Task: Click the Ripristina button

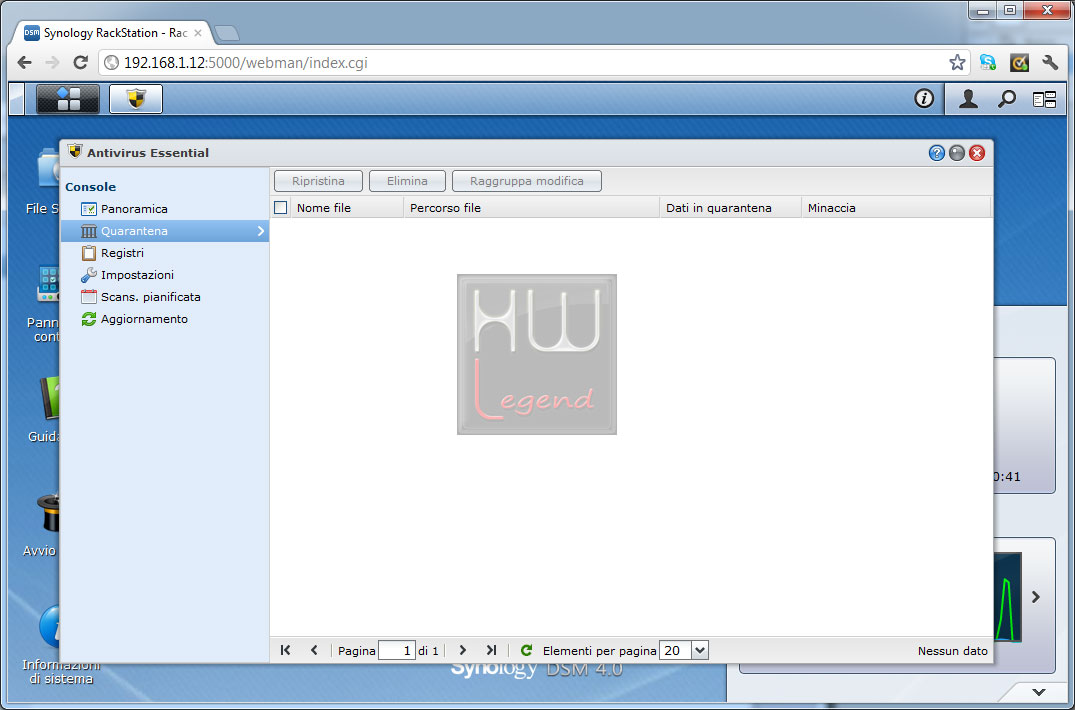Action: coord(318,181)
